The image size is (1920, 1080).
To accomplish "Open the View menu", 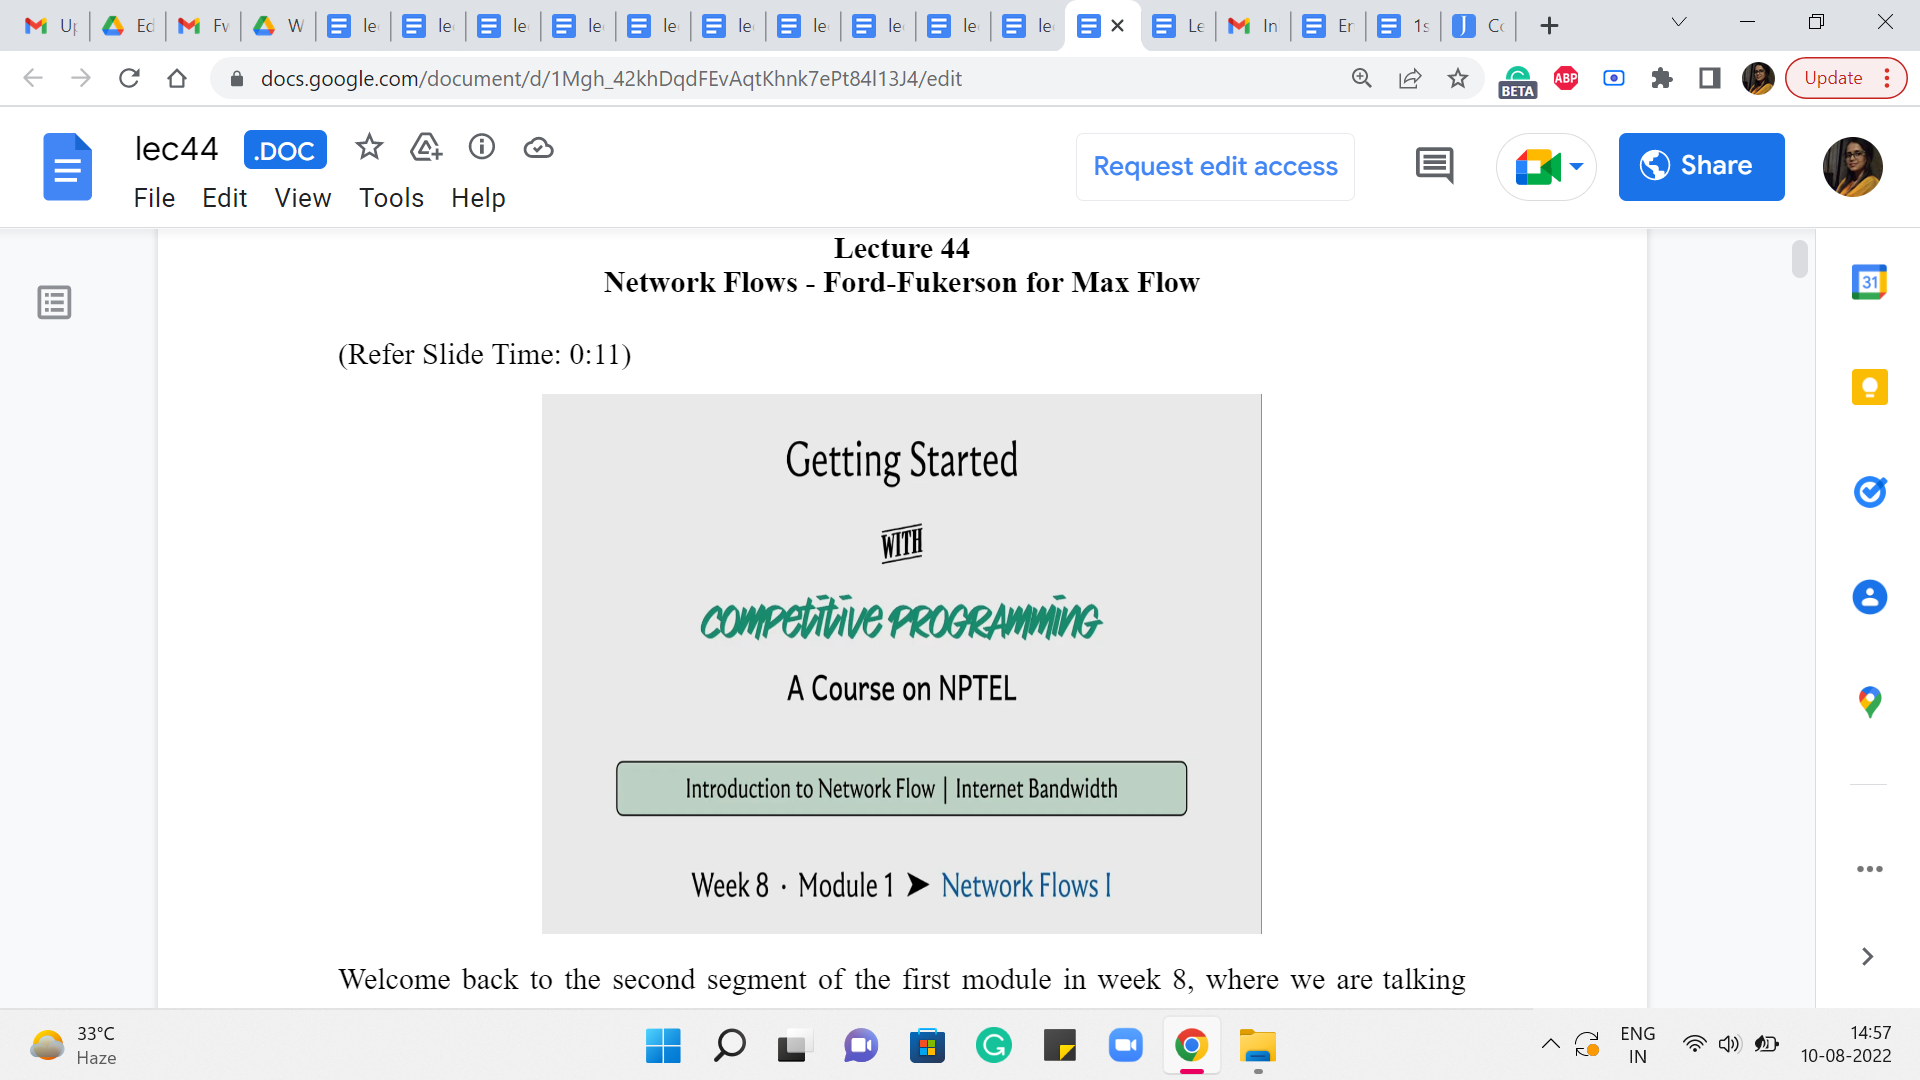I will click(302, 198).
